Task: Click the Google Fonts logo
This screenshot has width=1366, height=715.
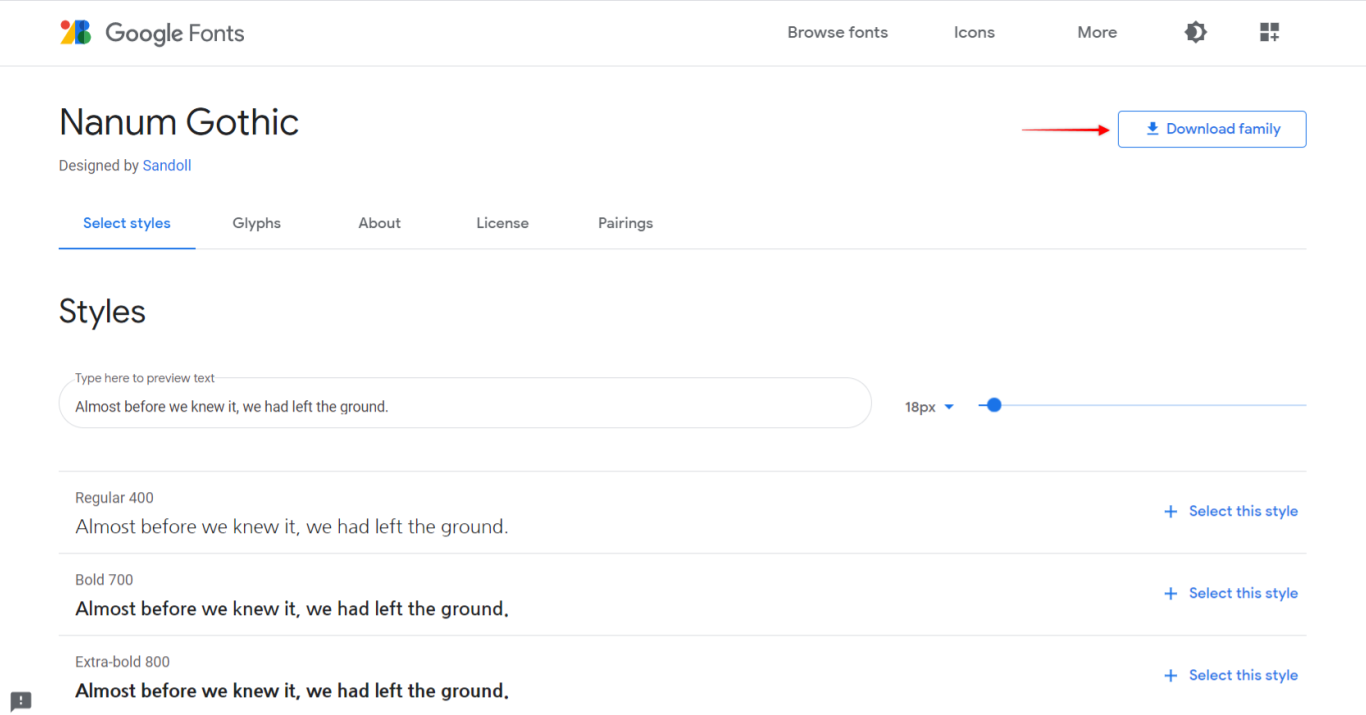Action: tap(152, 33)
